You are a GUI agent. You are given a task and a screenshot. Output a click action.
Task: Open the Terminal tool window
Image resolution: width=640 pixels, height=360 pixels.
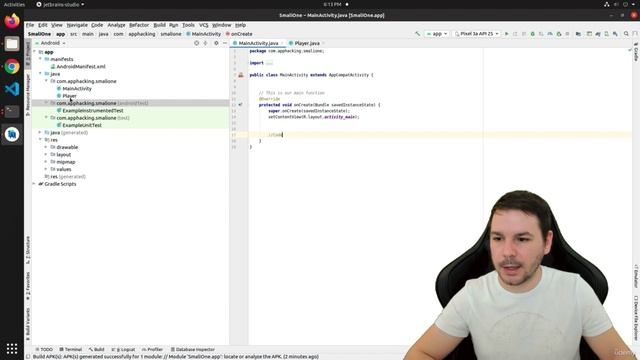click(x=71, y=349)
